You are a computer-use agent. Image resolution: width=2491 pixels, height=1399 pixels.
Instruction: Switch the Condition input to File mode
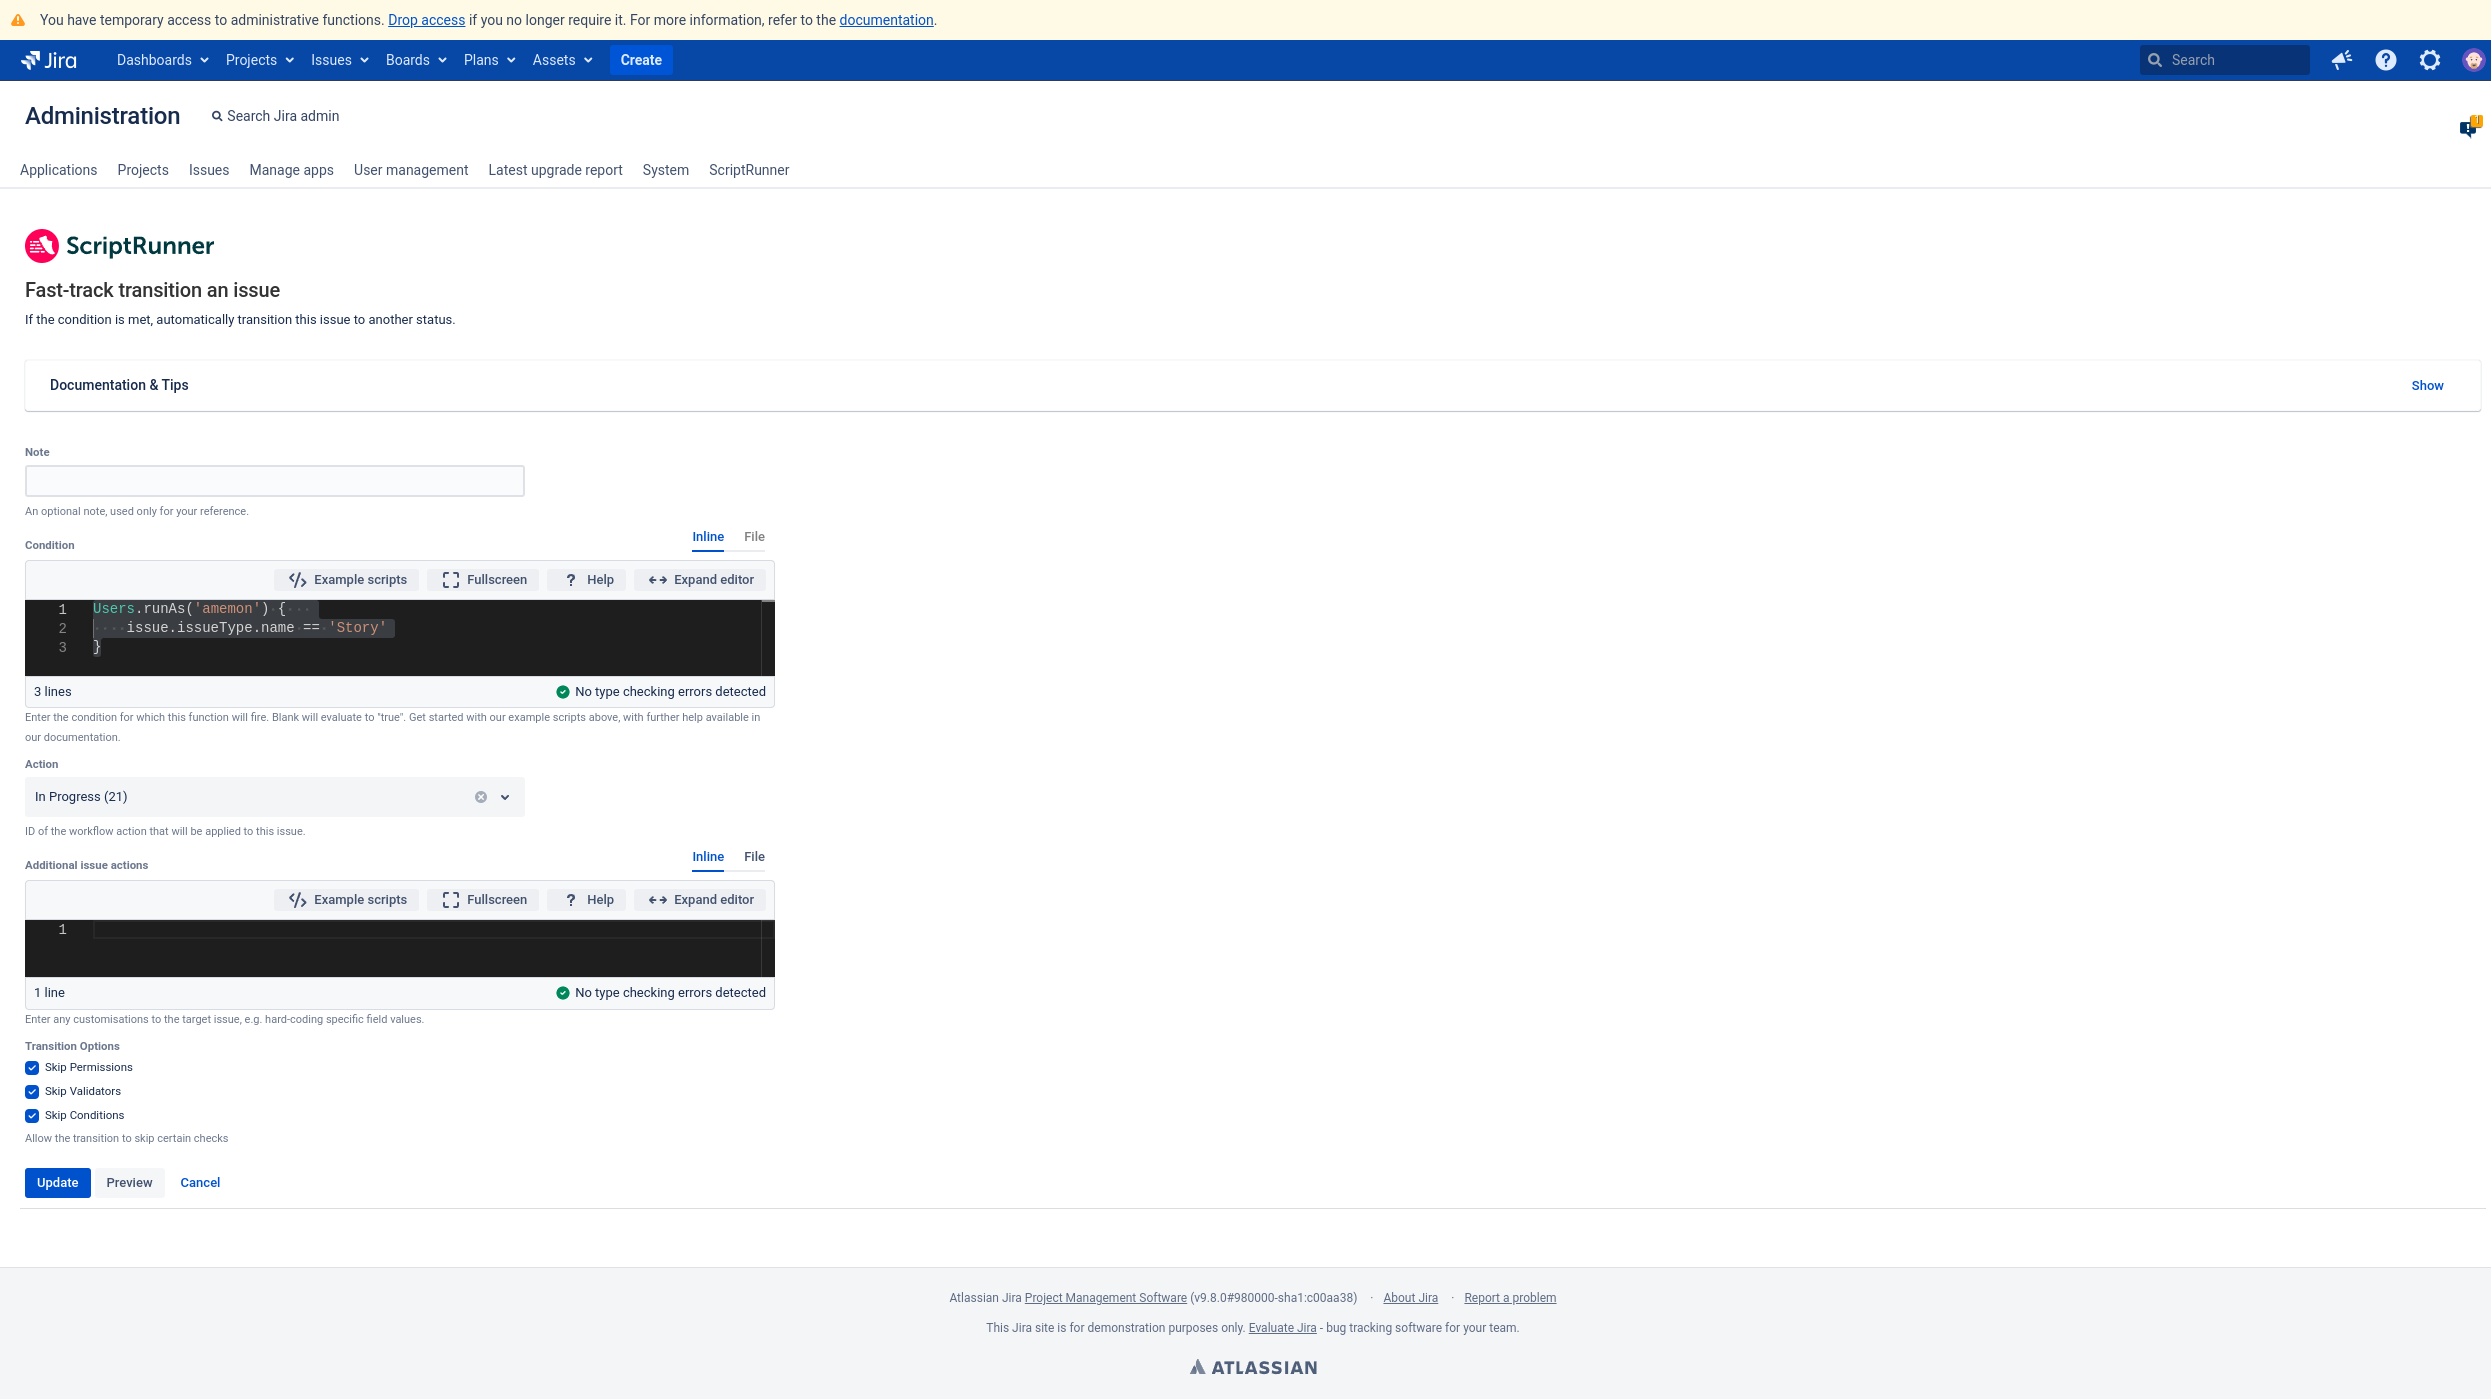tap(754, 537)
